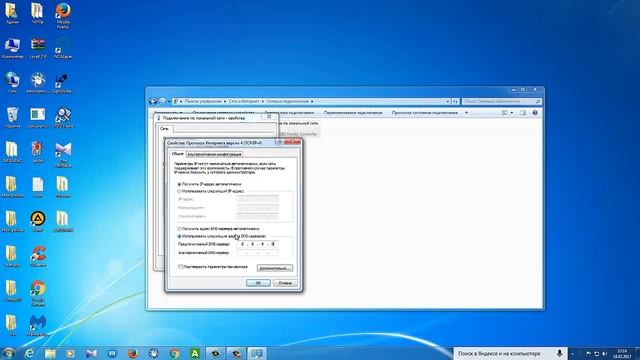The image size is (640, 360).
Task: Open help in Network Connections toolbar
Action: [x=535, y=113]
